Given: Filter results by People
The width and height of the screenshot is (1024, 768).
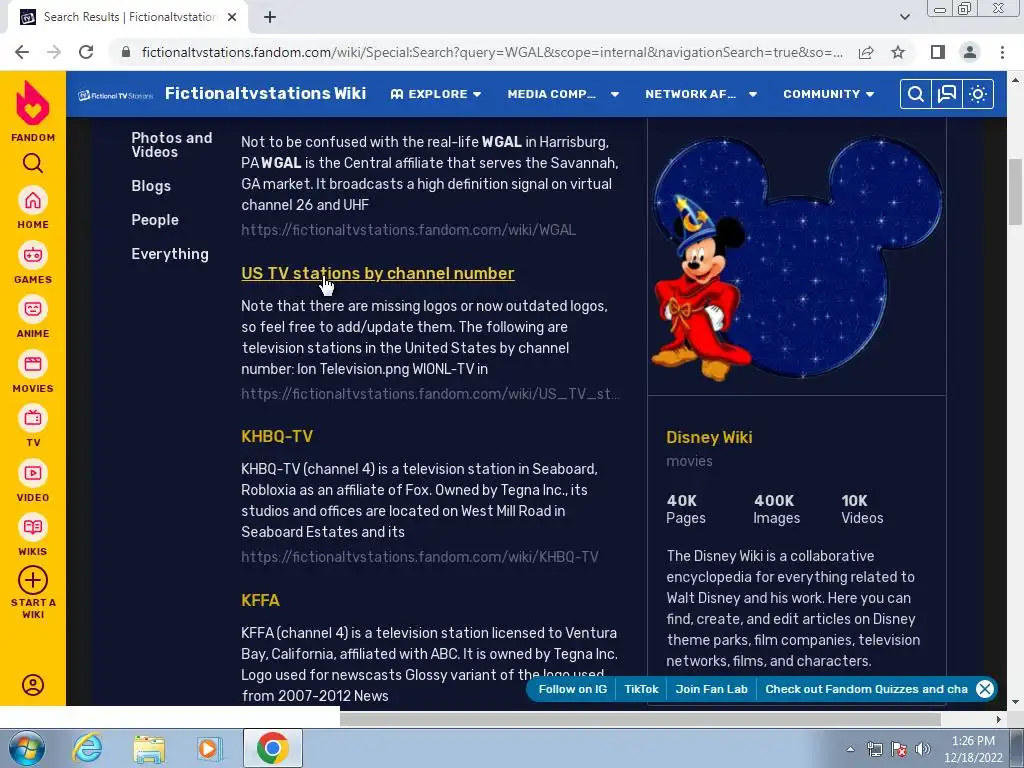Looking at the screenshot, I should [x=155, y=220].
